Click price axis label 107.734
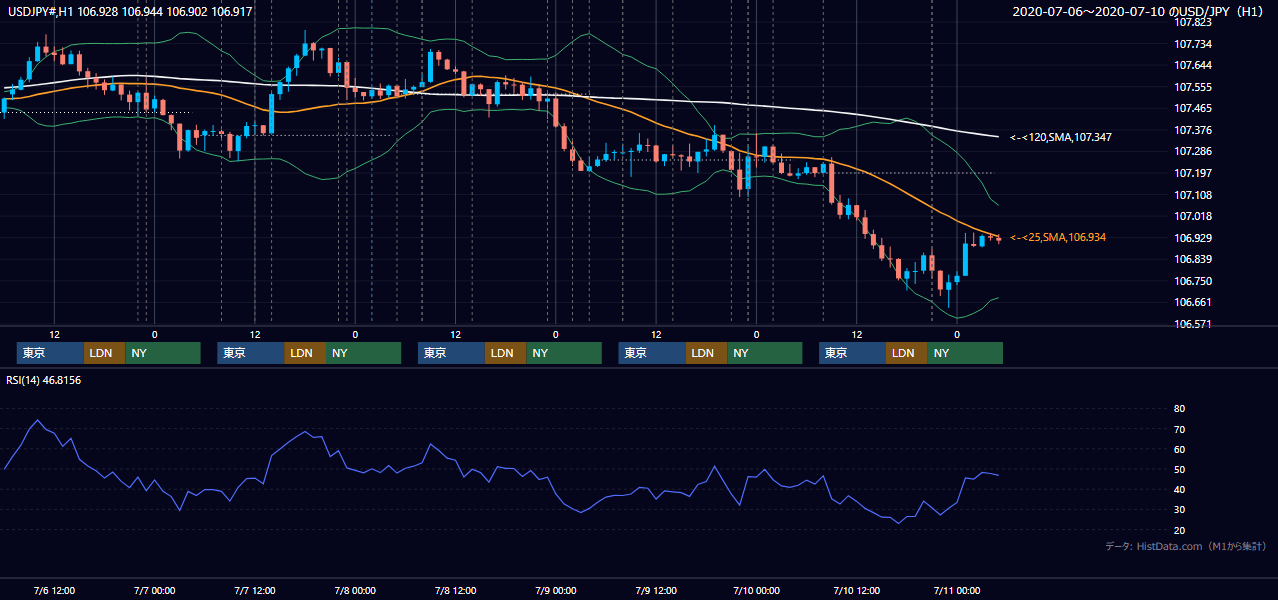 [x=1193, y=44]
